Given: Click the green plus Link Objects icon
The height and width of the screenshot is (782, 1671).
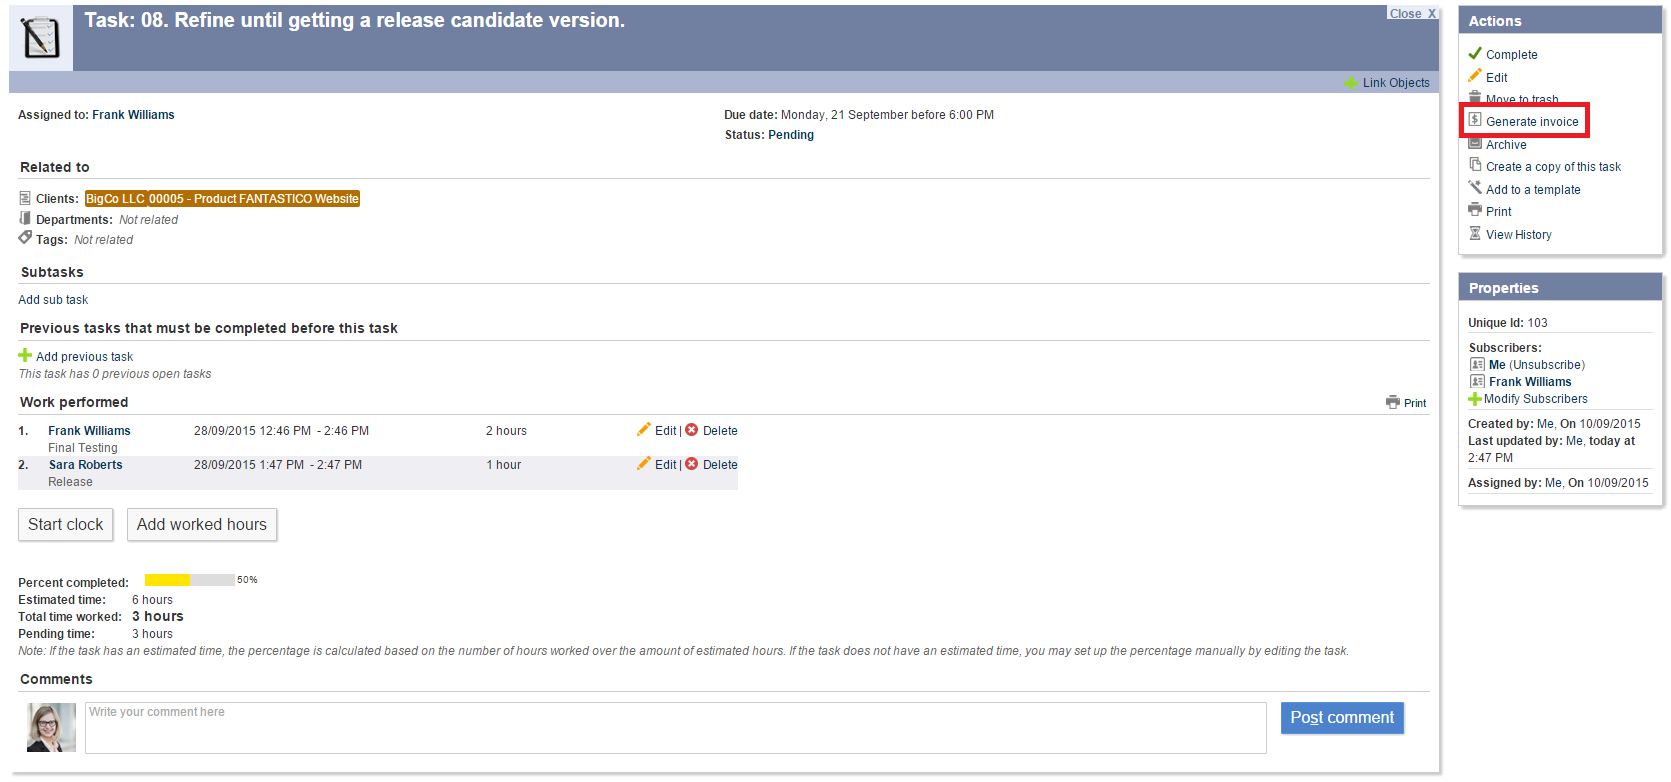Looking at the screenshot, I should pyautogui.click(x=1350, y=83).
